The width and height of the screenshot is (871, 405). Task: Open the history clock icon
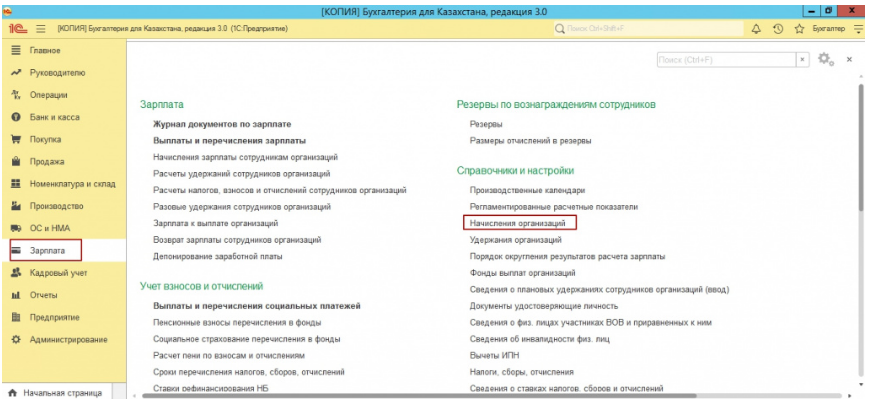(x=778, y=28)
